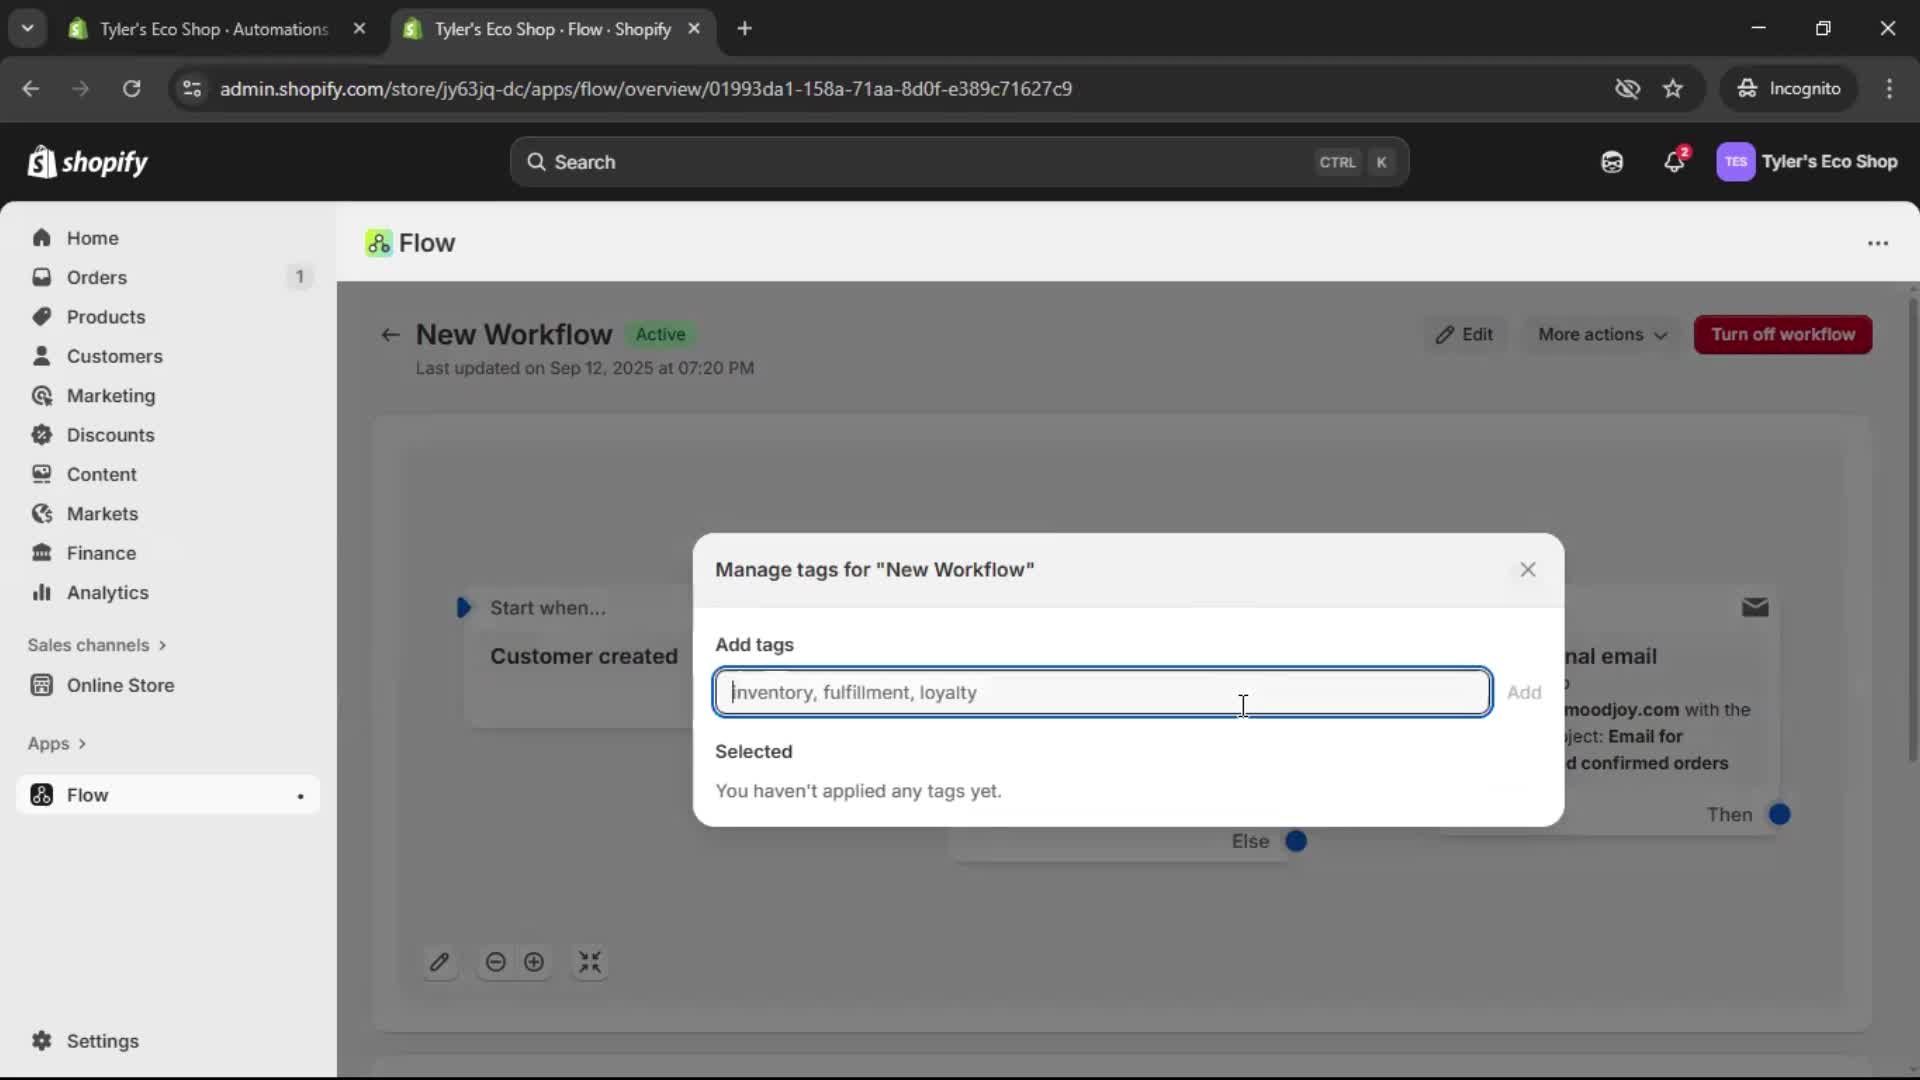
Task: Select the edit pencil on the workflow canvas
Action: pos(441,962)
